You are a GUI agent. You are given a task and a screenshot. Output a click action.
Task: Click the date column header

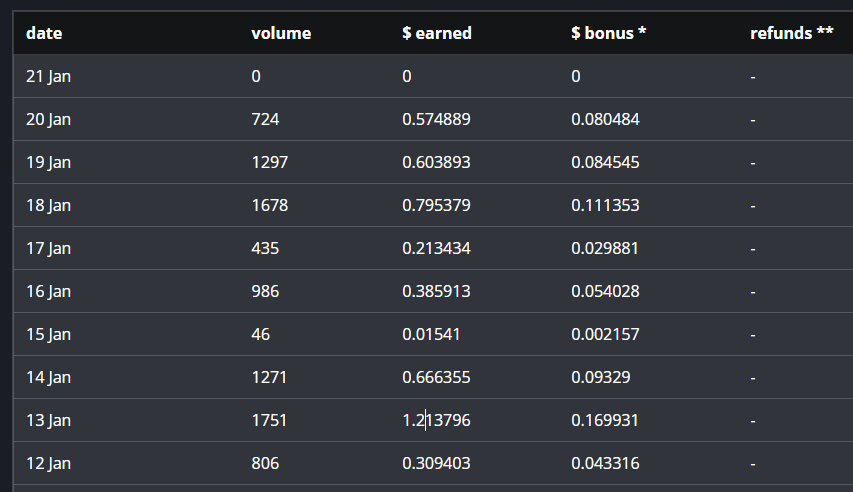[x=44, y=33]
